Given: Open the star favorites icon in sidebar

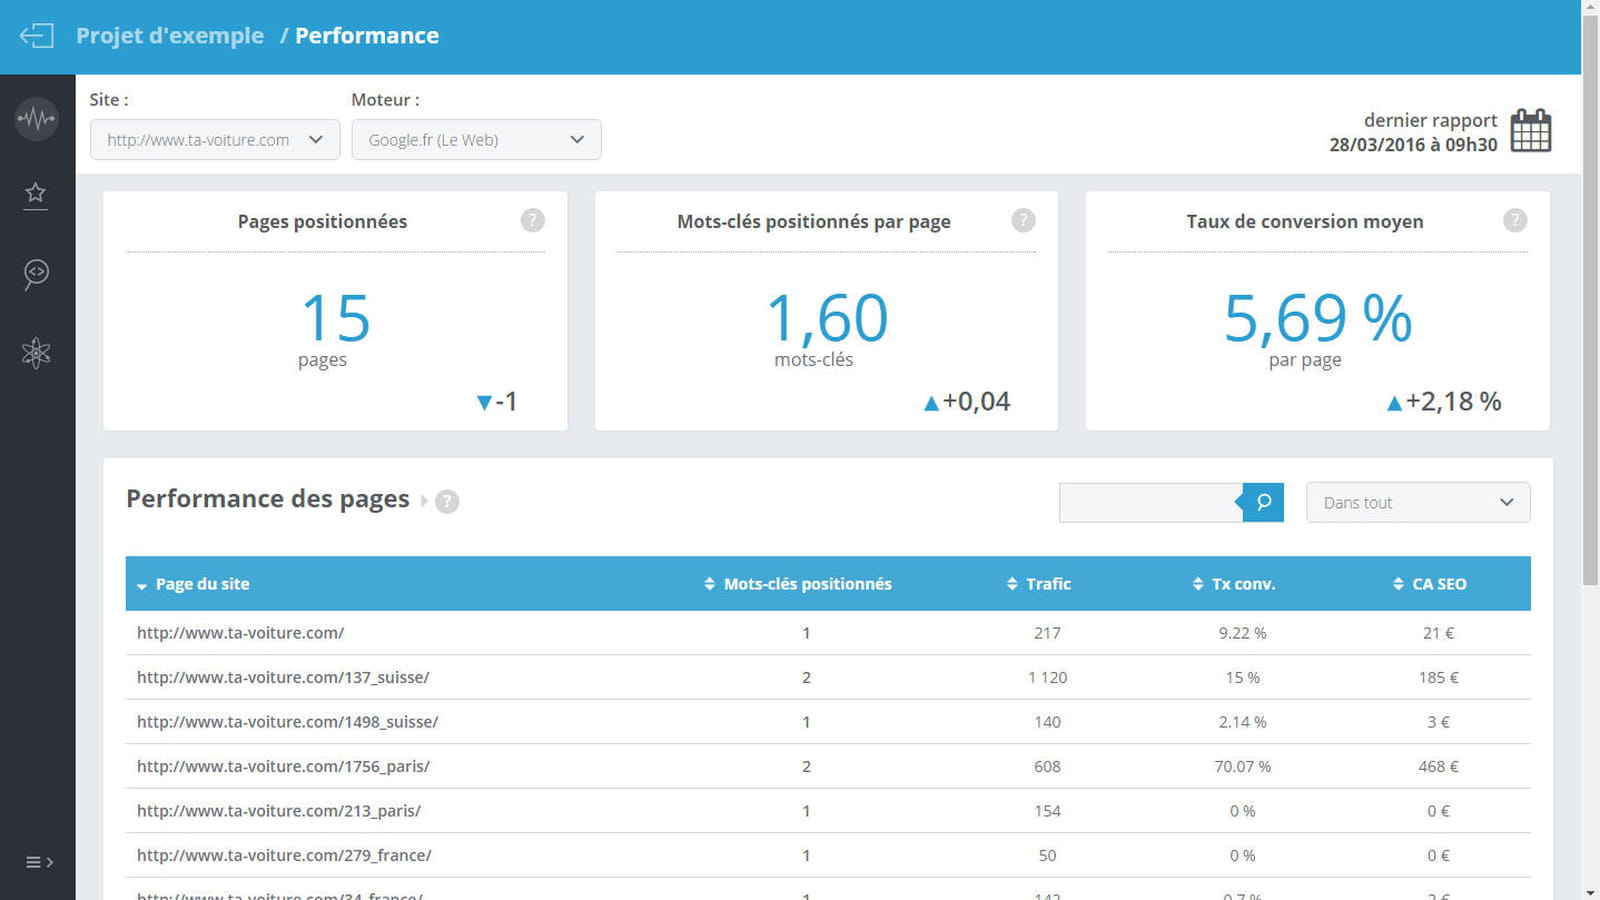Looking at the screenshot, I should click(36, 194).
